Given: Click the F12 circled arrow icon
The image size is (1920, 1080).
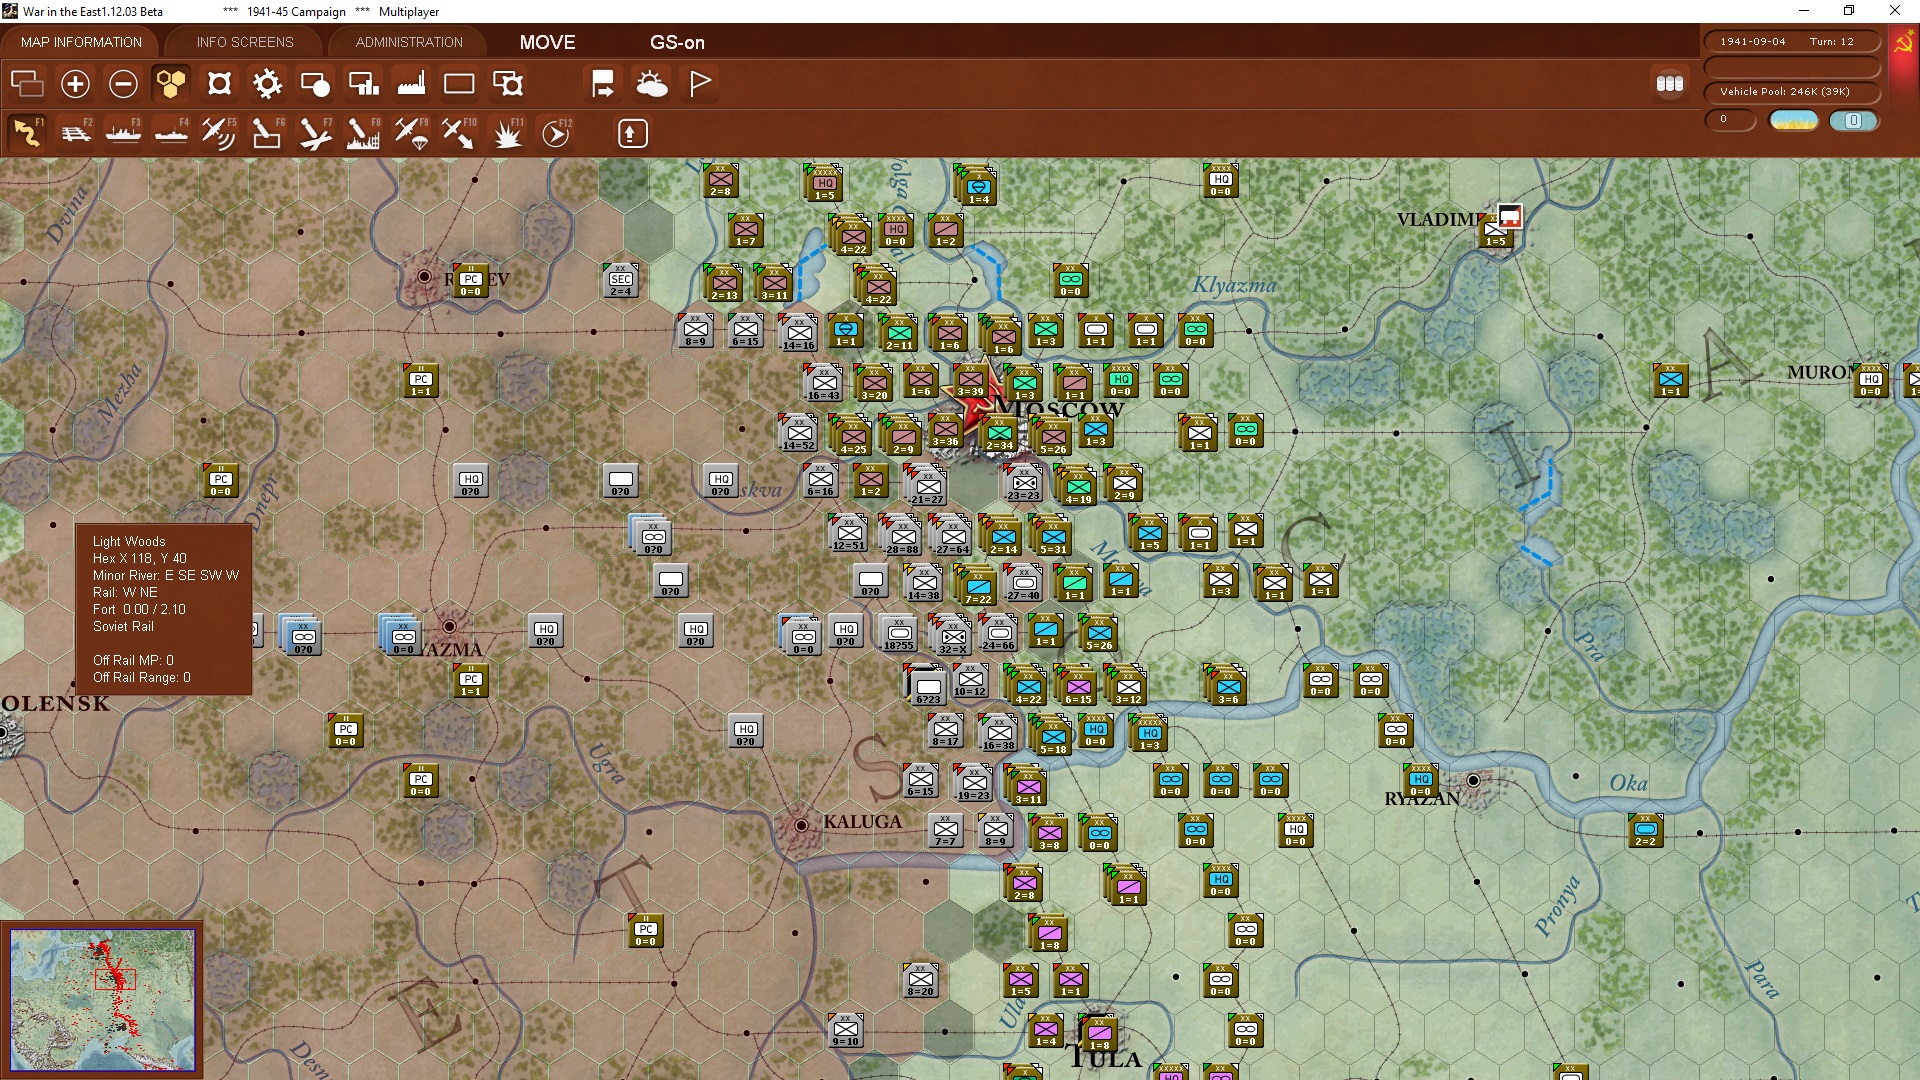Looking at the screenshot, I should pyautogui.click(x=556, y=133).
